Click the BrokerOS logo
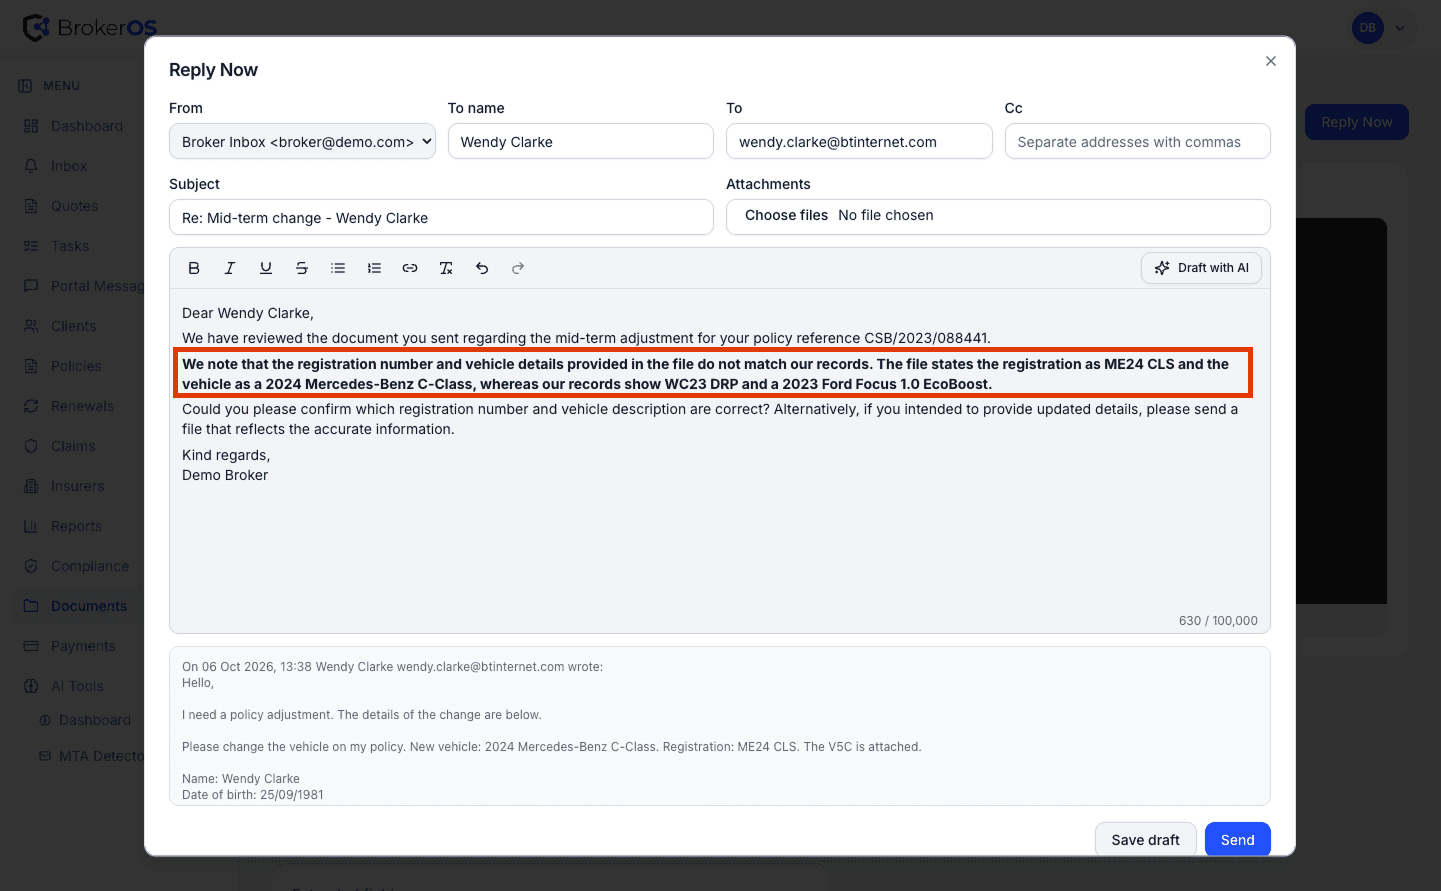 90,28
